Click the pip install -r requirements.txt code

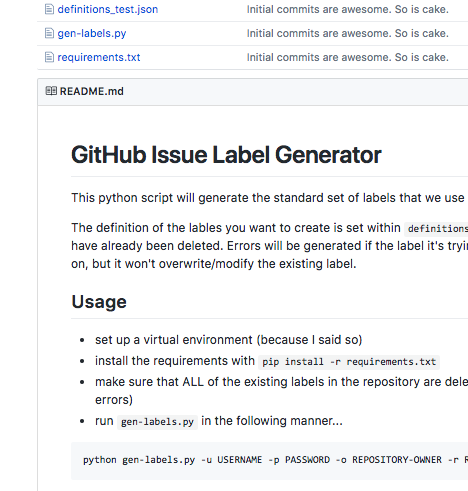point(349,362)
